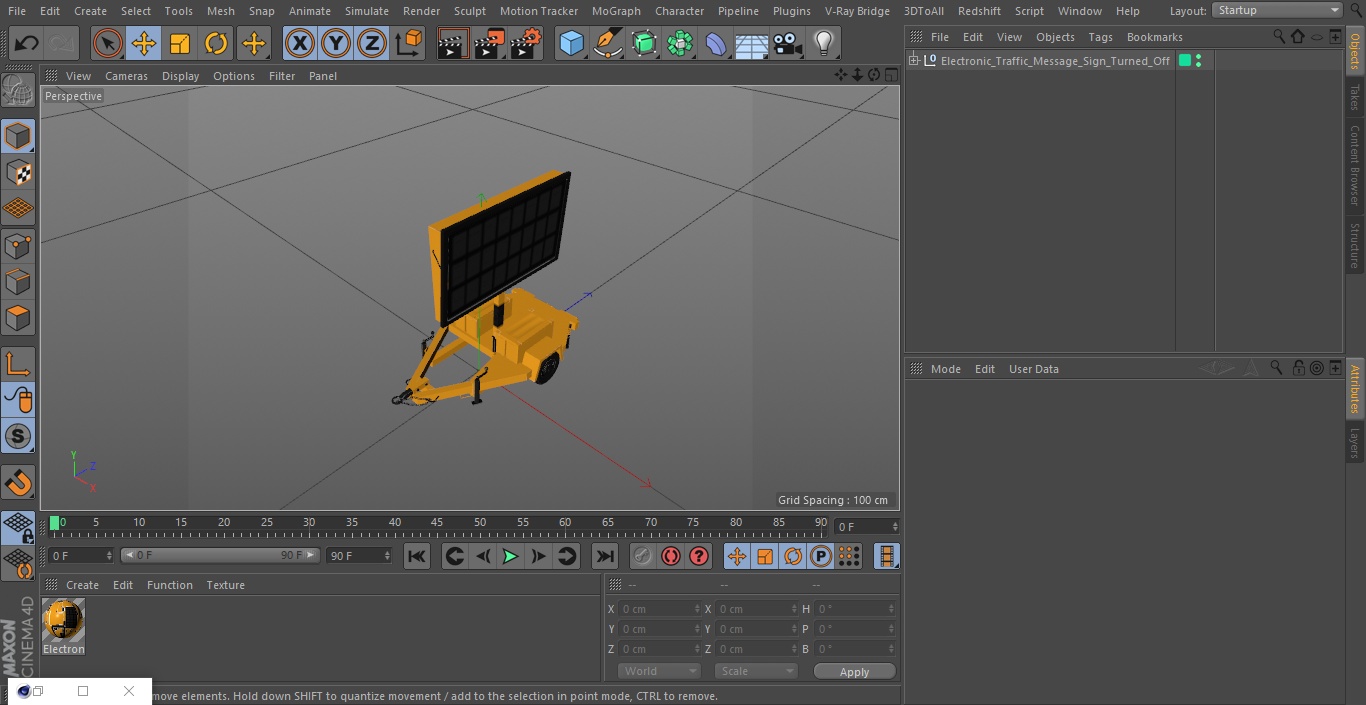Screen dimensions: 1366x705
Task: Toggle Position keyframe recording
Action: coord(737,556)
